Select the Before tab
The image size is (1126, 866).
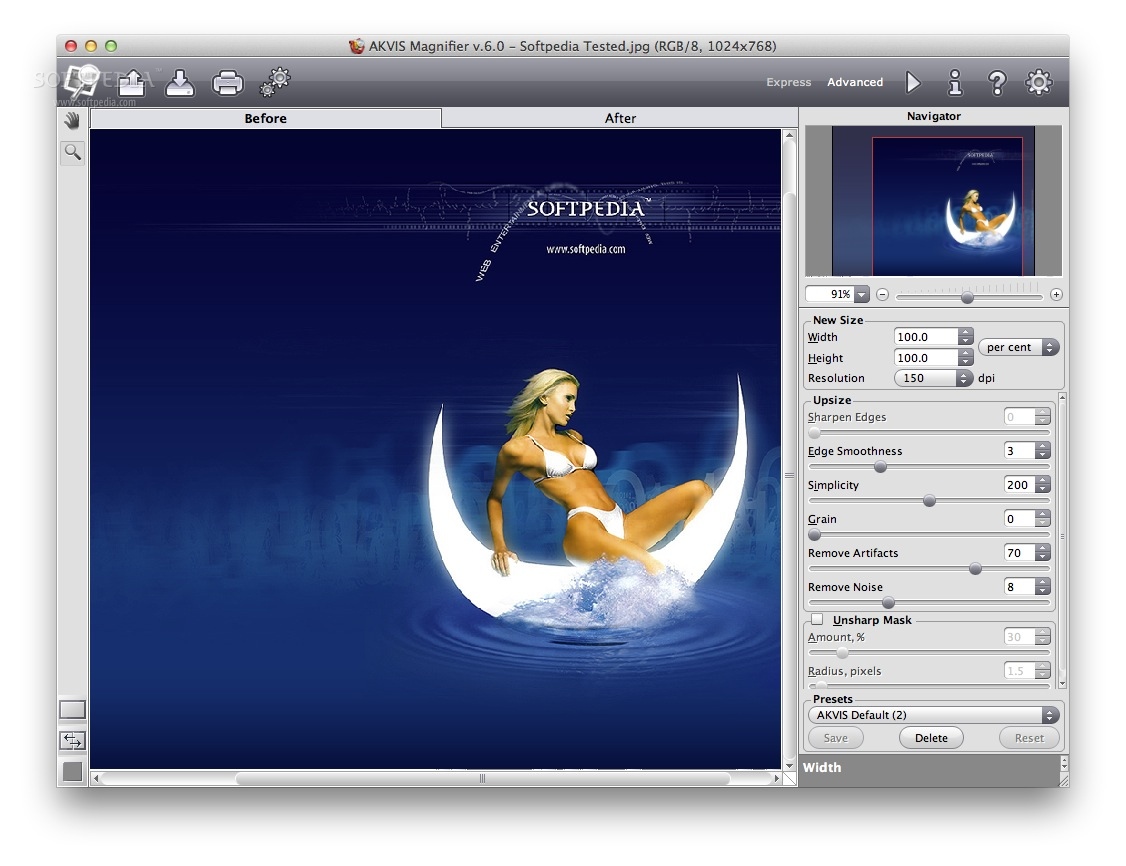coord(265,118)
